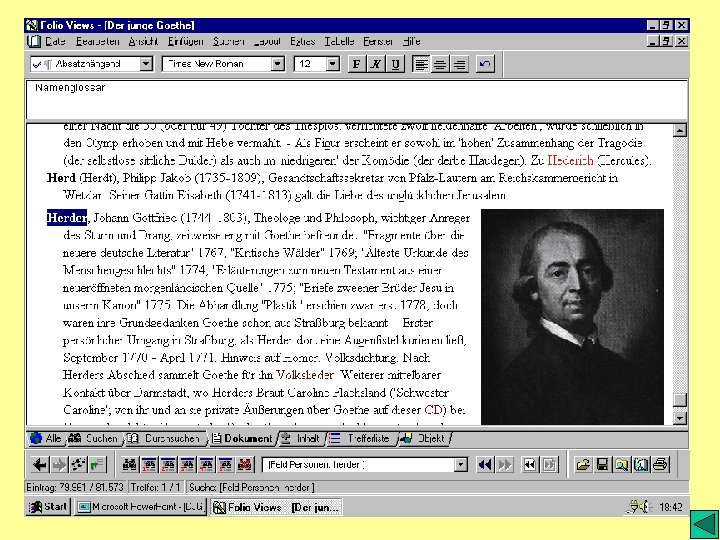Switch to the Alle tab

tap(46, 439)
